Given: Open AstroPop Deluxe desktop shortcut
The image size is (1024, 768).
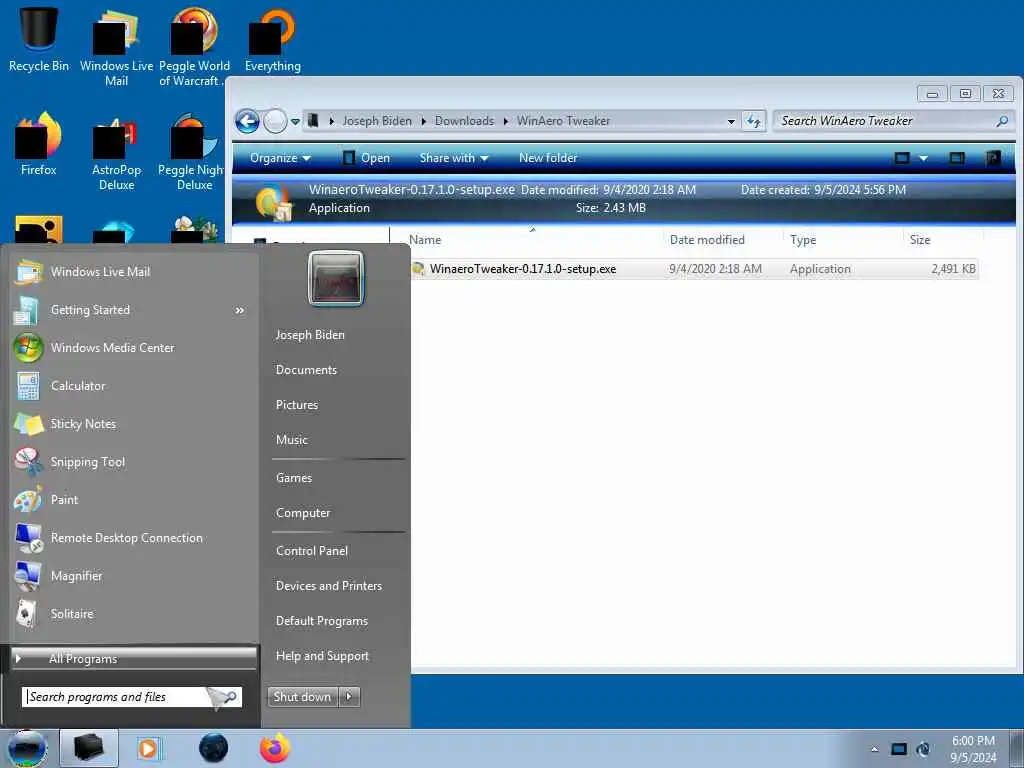Looking at the screenshot, I should [x=116, y=152].
